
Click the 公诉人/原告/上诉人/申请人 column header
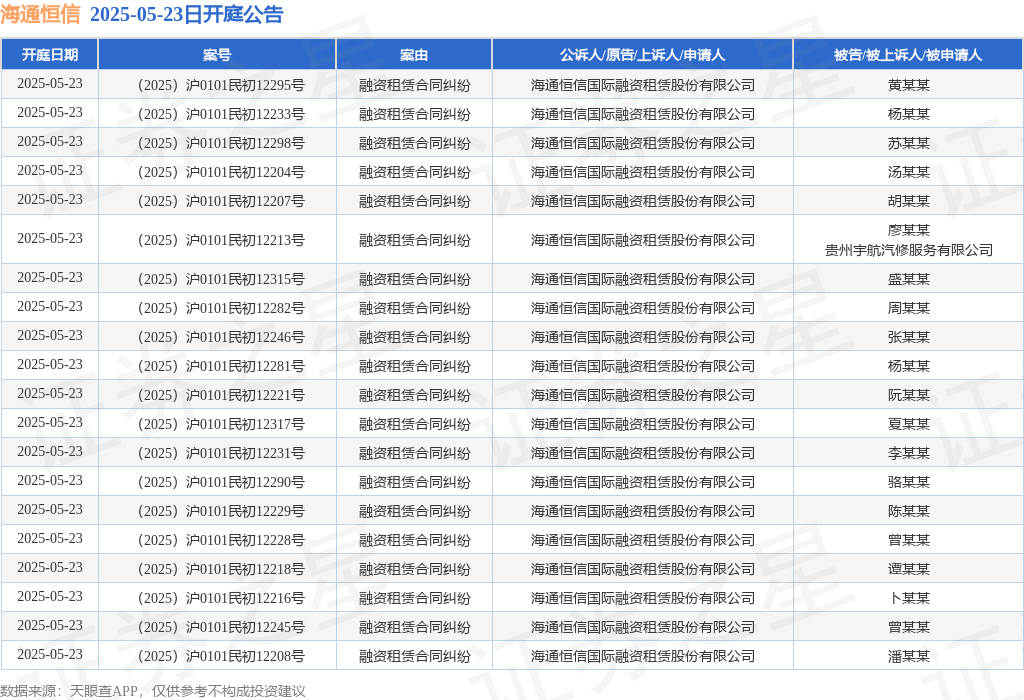643,55
